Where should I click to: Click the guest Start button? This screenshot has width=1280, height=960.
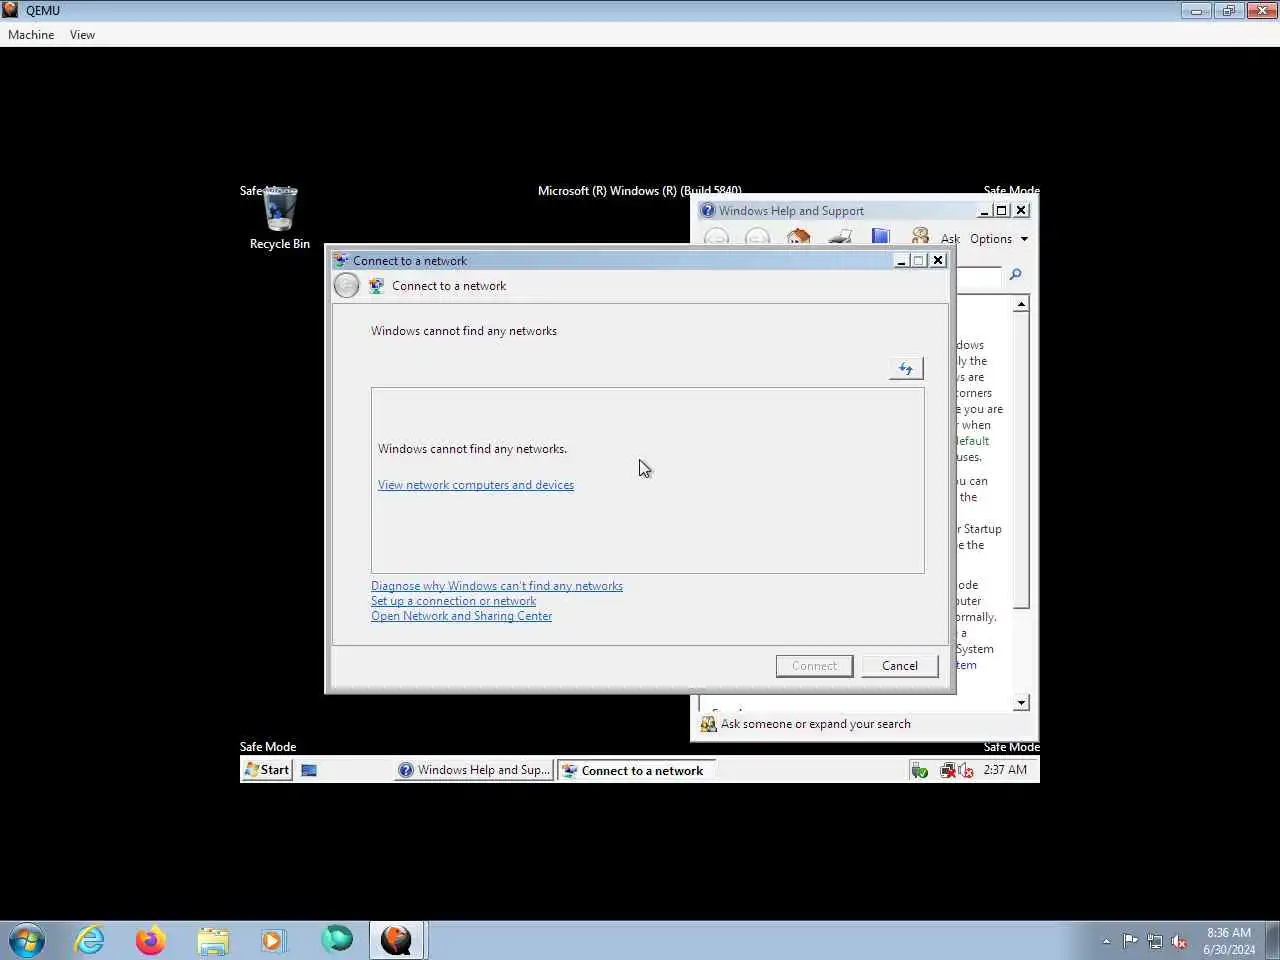point(267,770)
